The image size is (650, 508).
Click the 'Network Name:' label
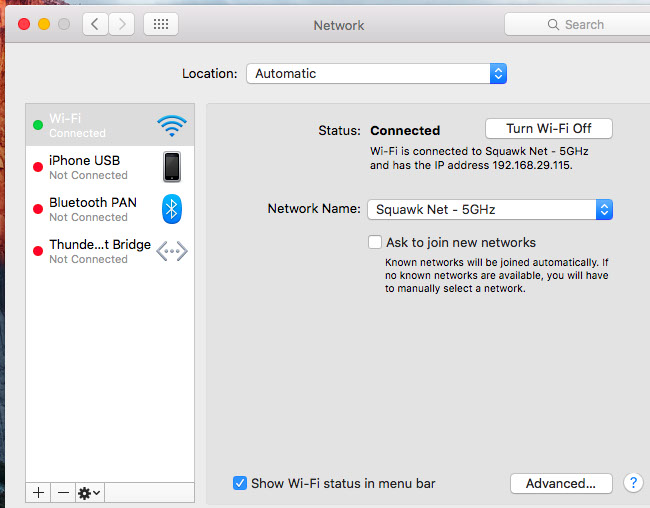[314, 208]
